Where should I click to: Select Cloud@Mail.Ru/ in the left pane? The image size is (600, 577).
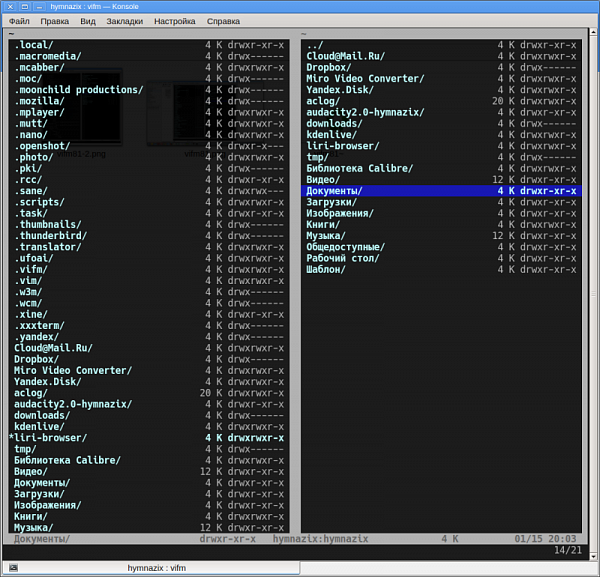[149, 348]
